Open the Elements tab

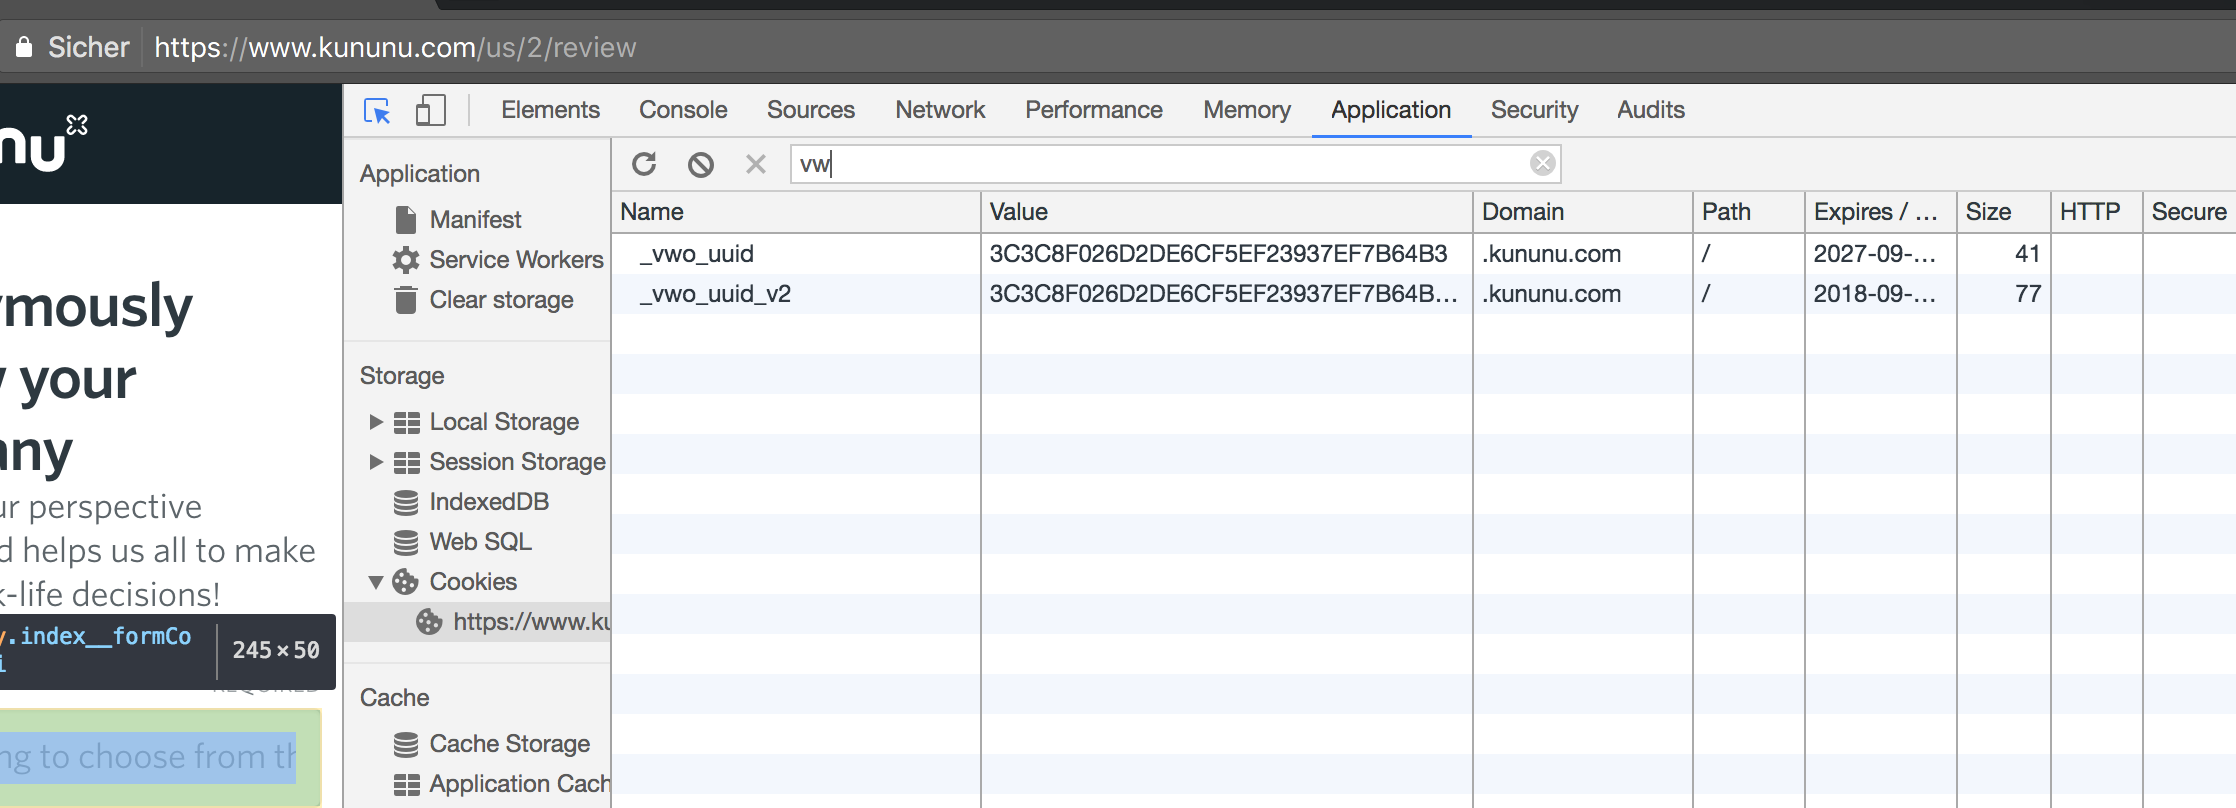pyautogui.click(x=550, y=110)
